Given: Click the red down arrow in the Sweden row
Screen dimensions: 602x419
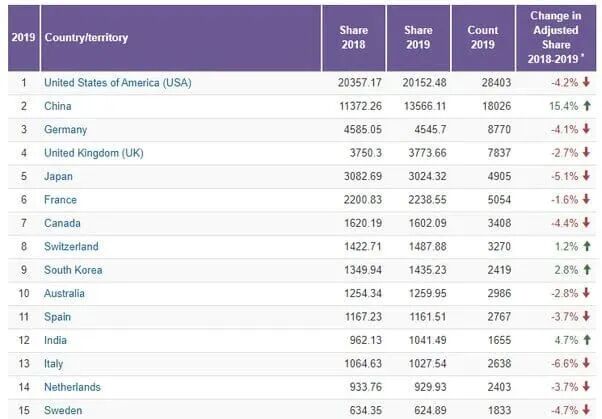Looking at the screenshot, I should pos(586,409).
